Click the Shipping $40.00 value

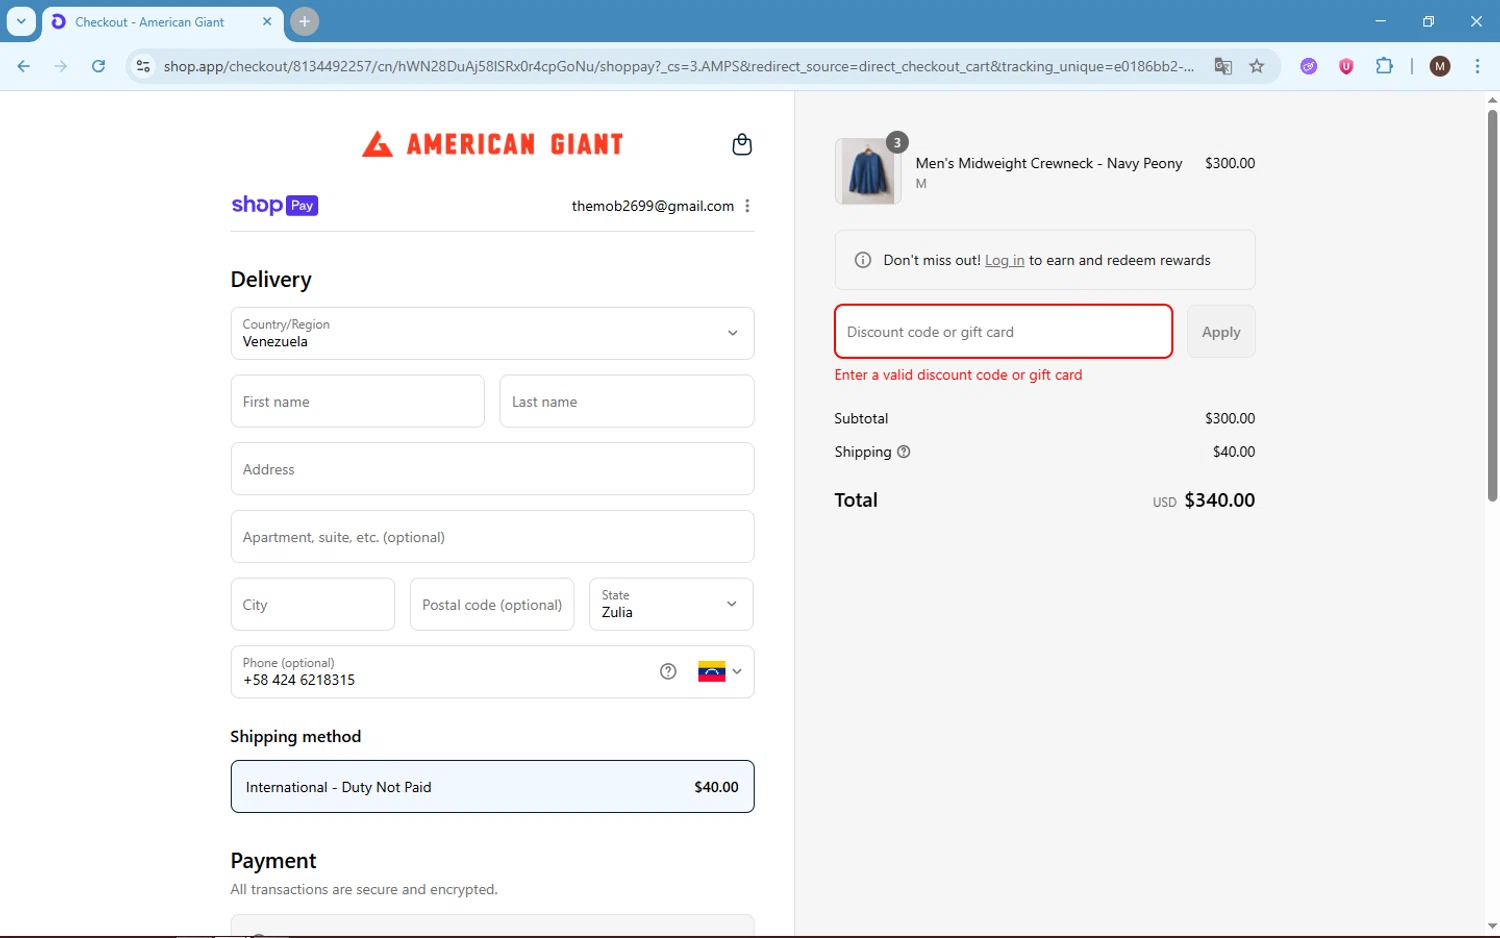coord(1234,452)
